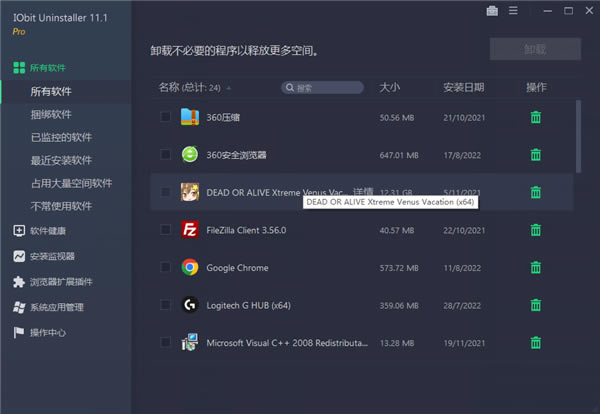Click the 19/11/2021 install date
The image size is (600, 414).
[464, 343]
